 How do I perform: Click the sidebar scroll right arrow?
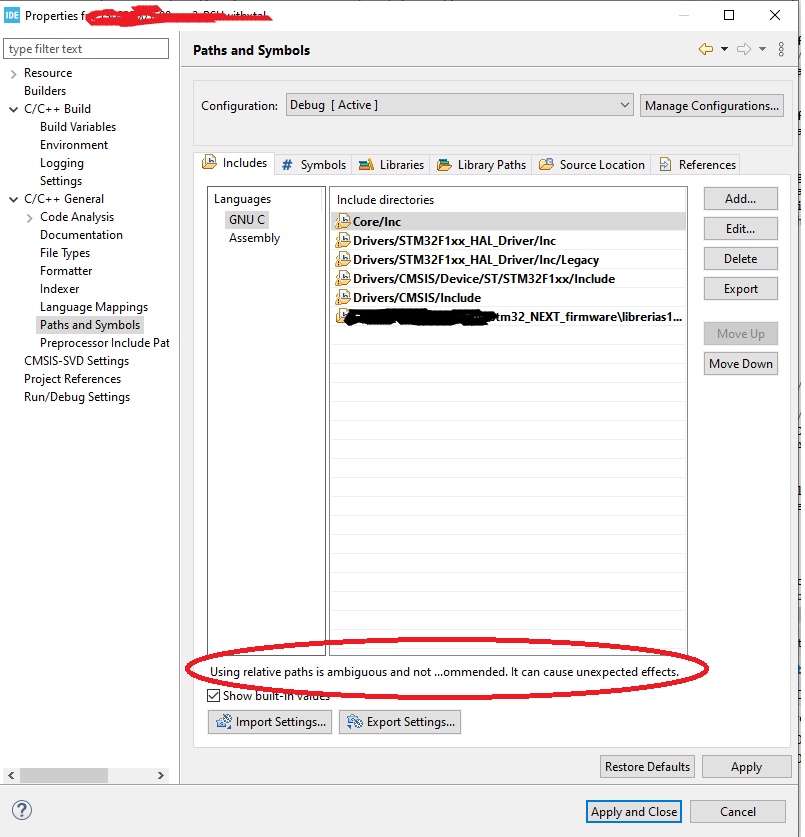161,775
